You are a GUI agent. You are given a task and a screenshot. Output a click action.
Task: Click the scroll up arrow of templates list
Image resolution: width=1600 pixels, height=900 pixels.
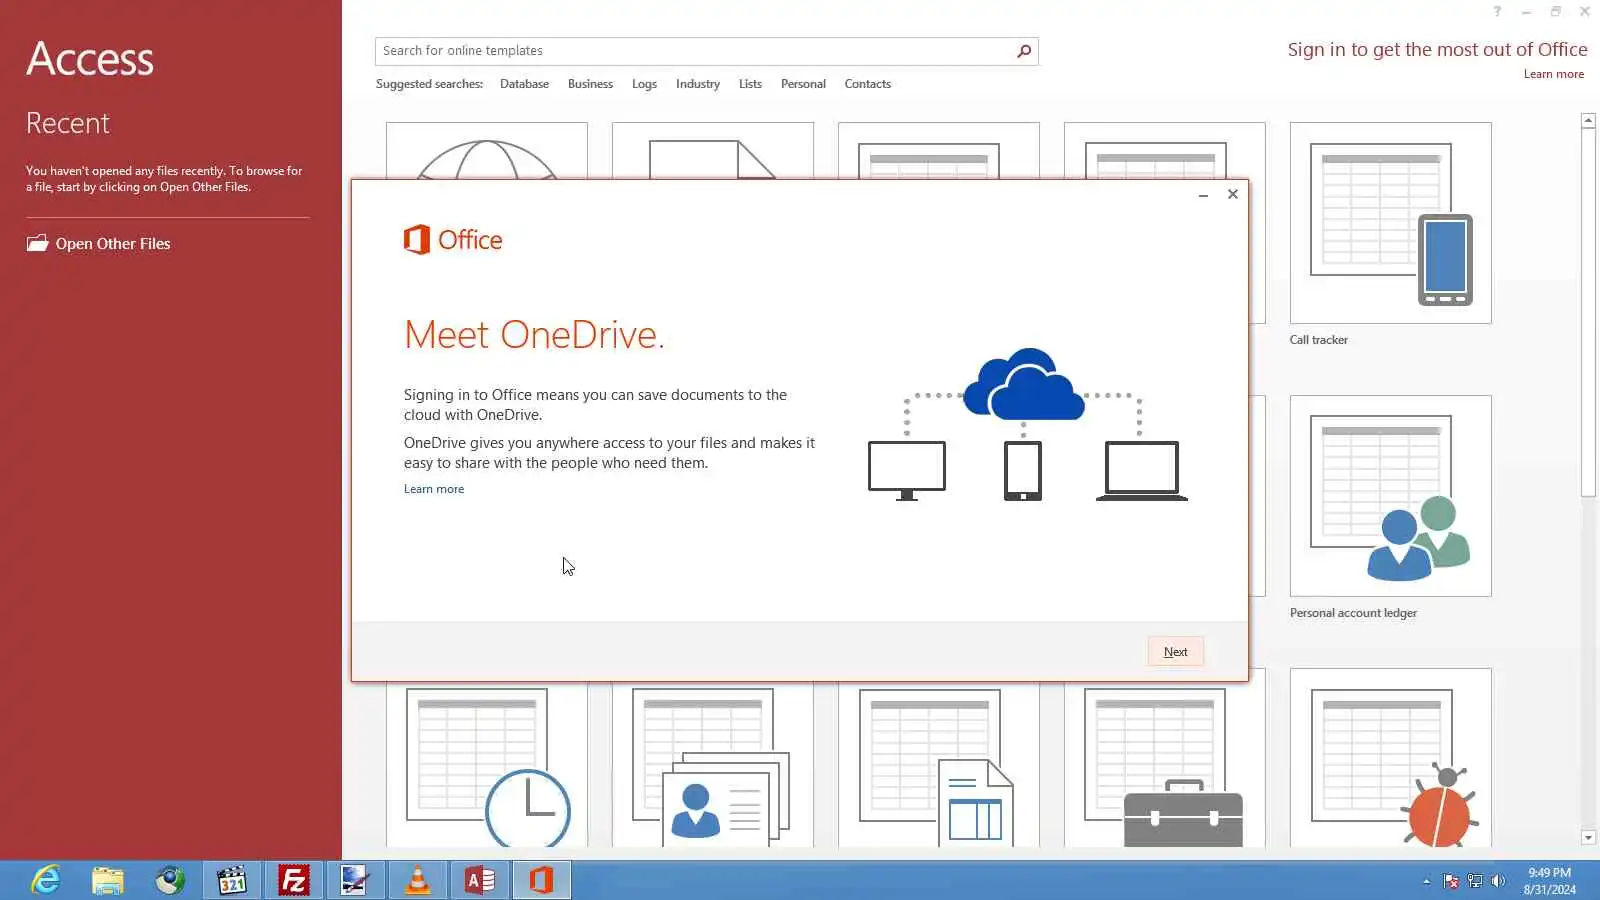click(1588, 120)
